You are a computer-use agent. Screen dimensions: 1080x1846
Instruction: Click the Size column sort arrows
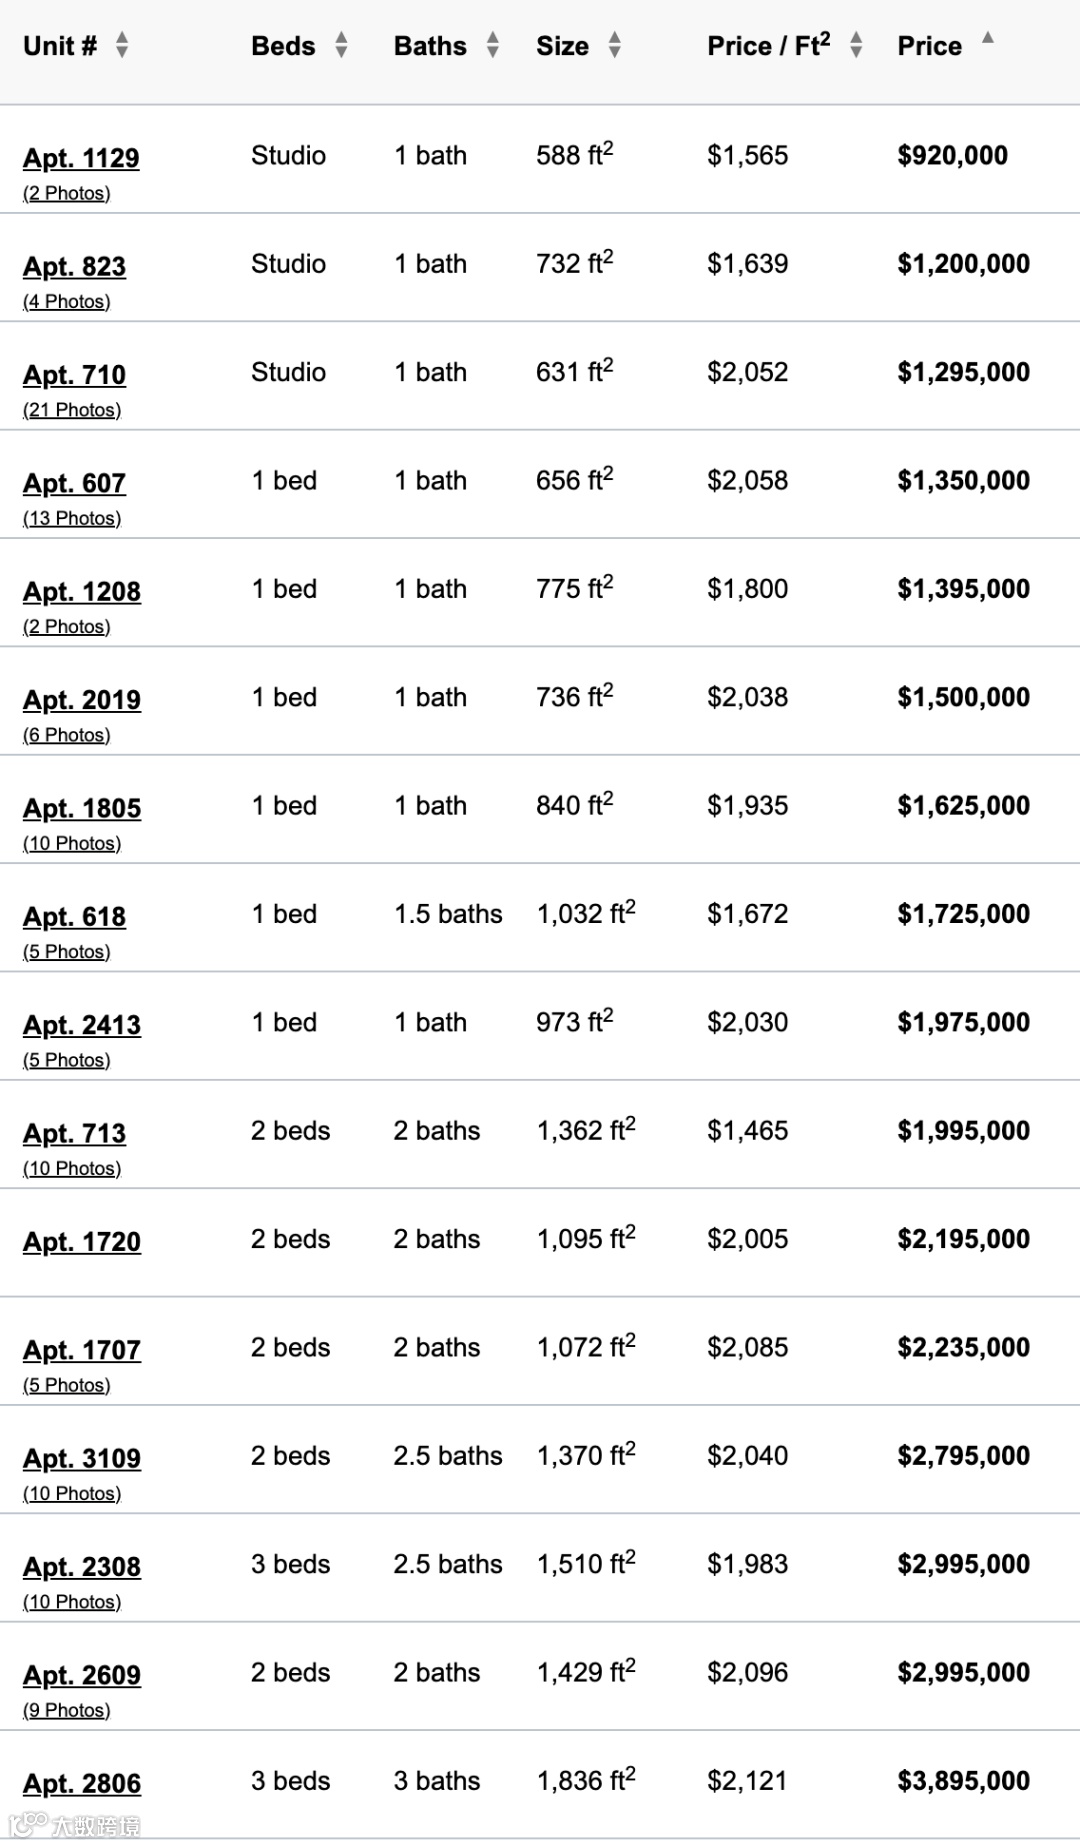tap(614, 45)
